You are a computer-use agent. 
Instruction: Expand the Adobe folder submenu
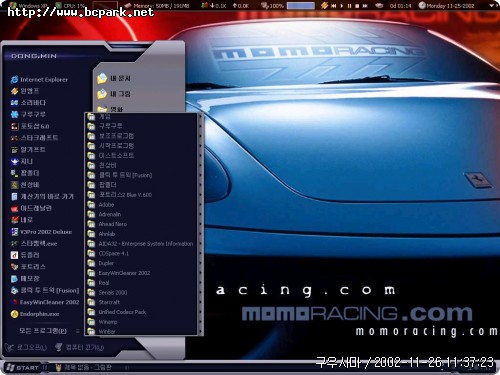(143, 204)
